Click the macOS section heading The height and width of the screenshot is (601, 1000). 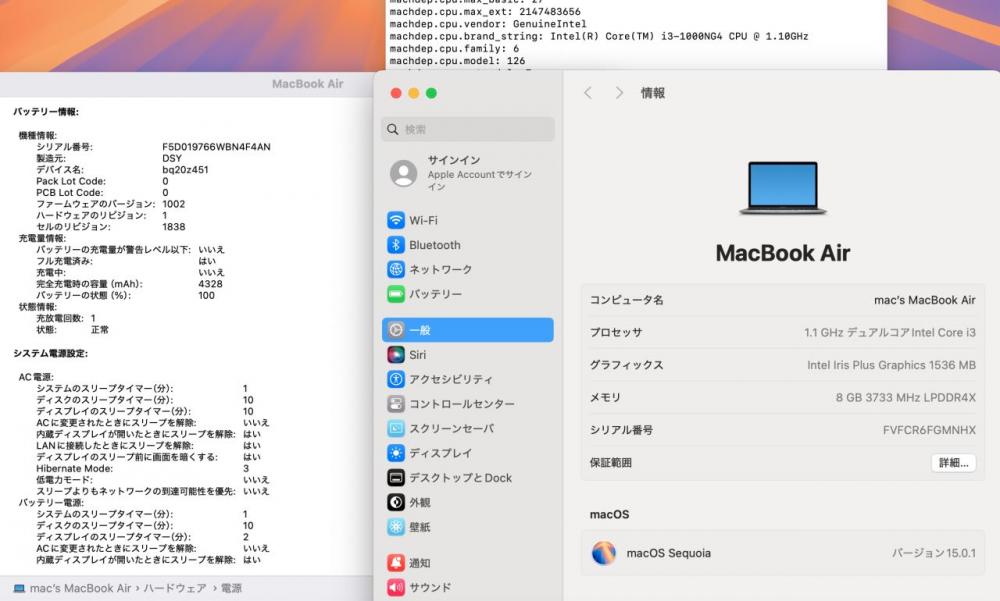[609, 514]
